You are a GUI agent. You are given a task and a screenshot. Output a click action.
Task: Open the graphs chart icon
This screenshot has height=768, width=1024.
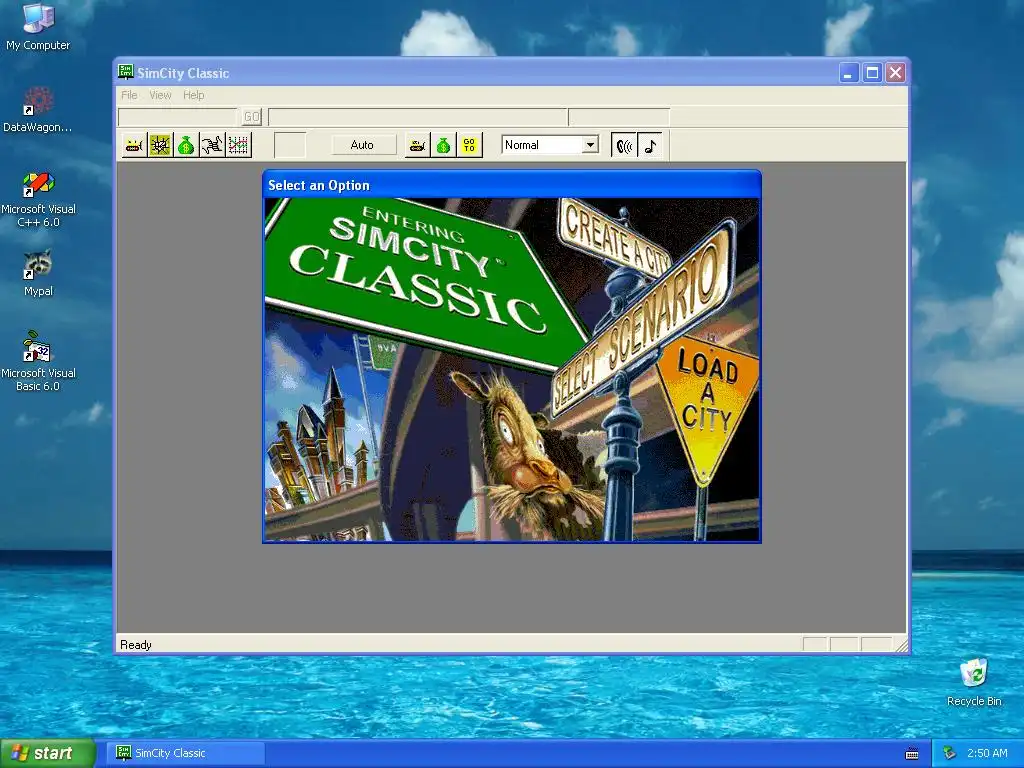[x=238, y=145]
